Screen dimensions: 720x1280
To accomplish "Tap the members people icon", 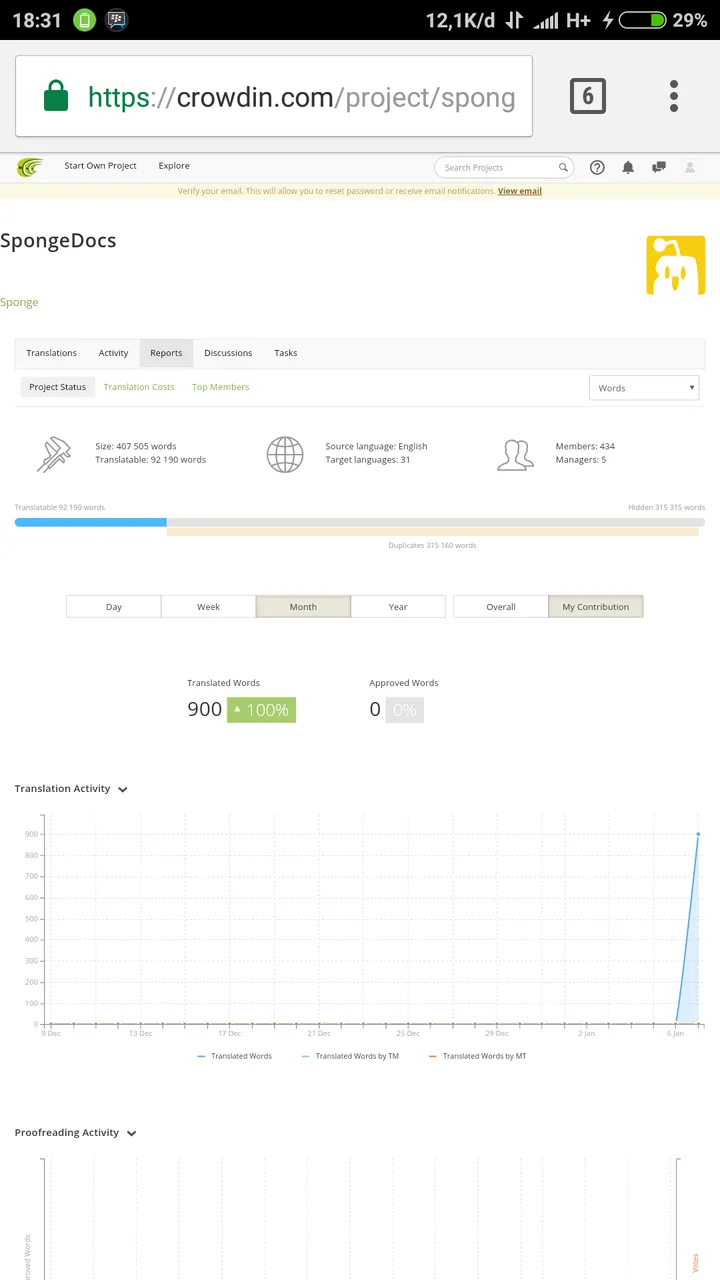I will 515,454.
